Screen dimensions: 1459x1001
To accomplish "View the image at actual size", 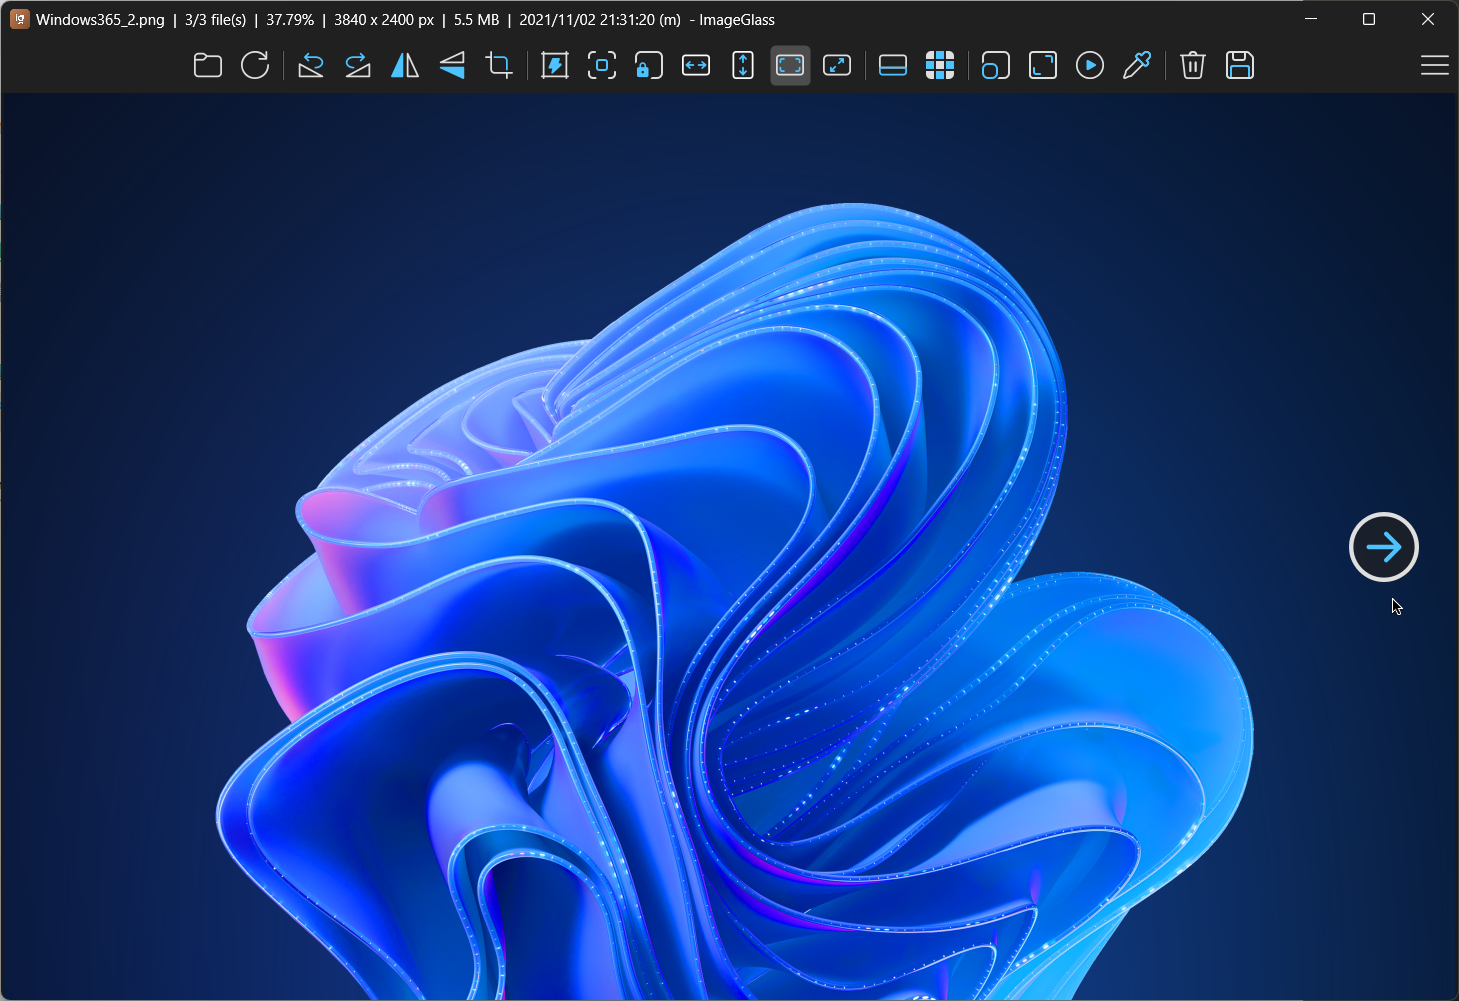I will (602, 66).
